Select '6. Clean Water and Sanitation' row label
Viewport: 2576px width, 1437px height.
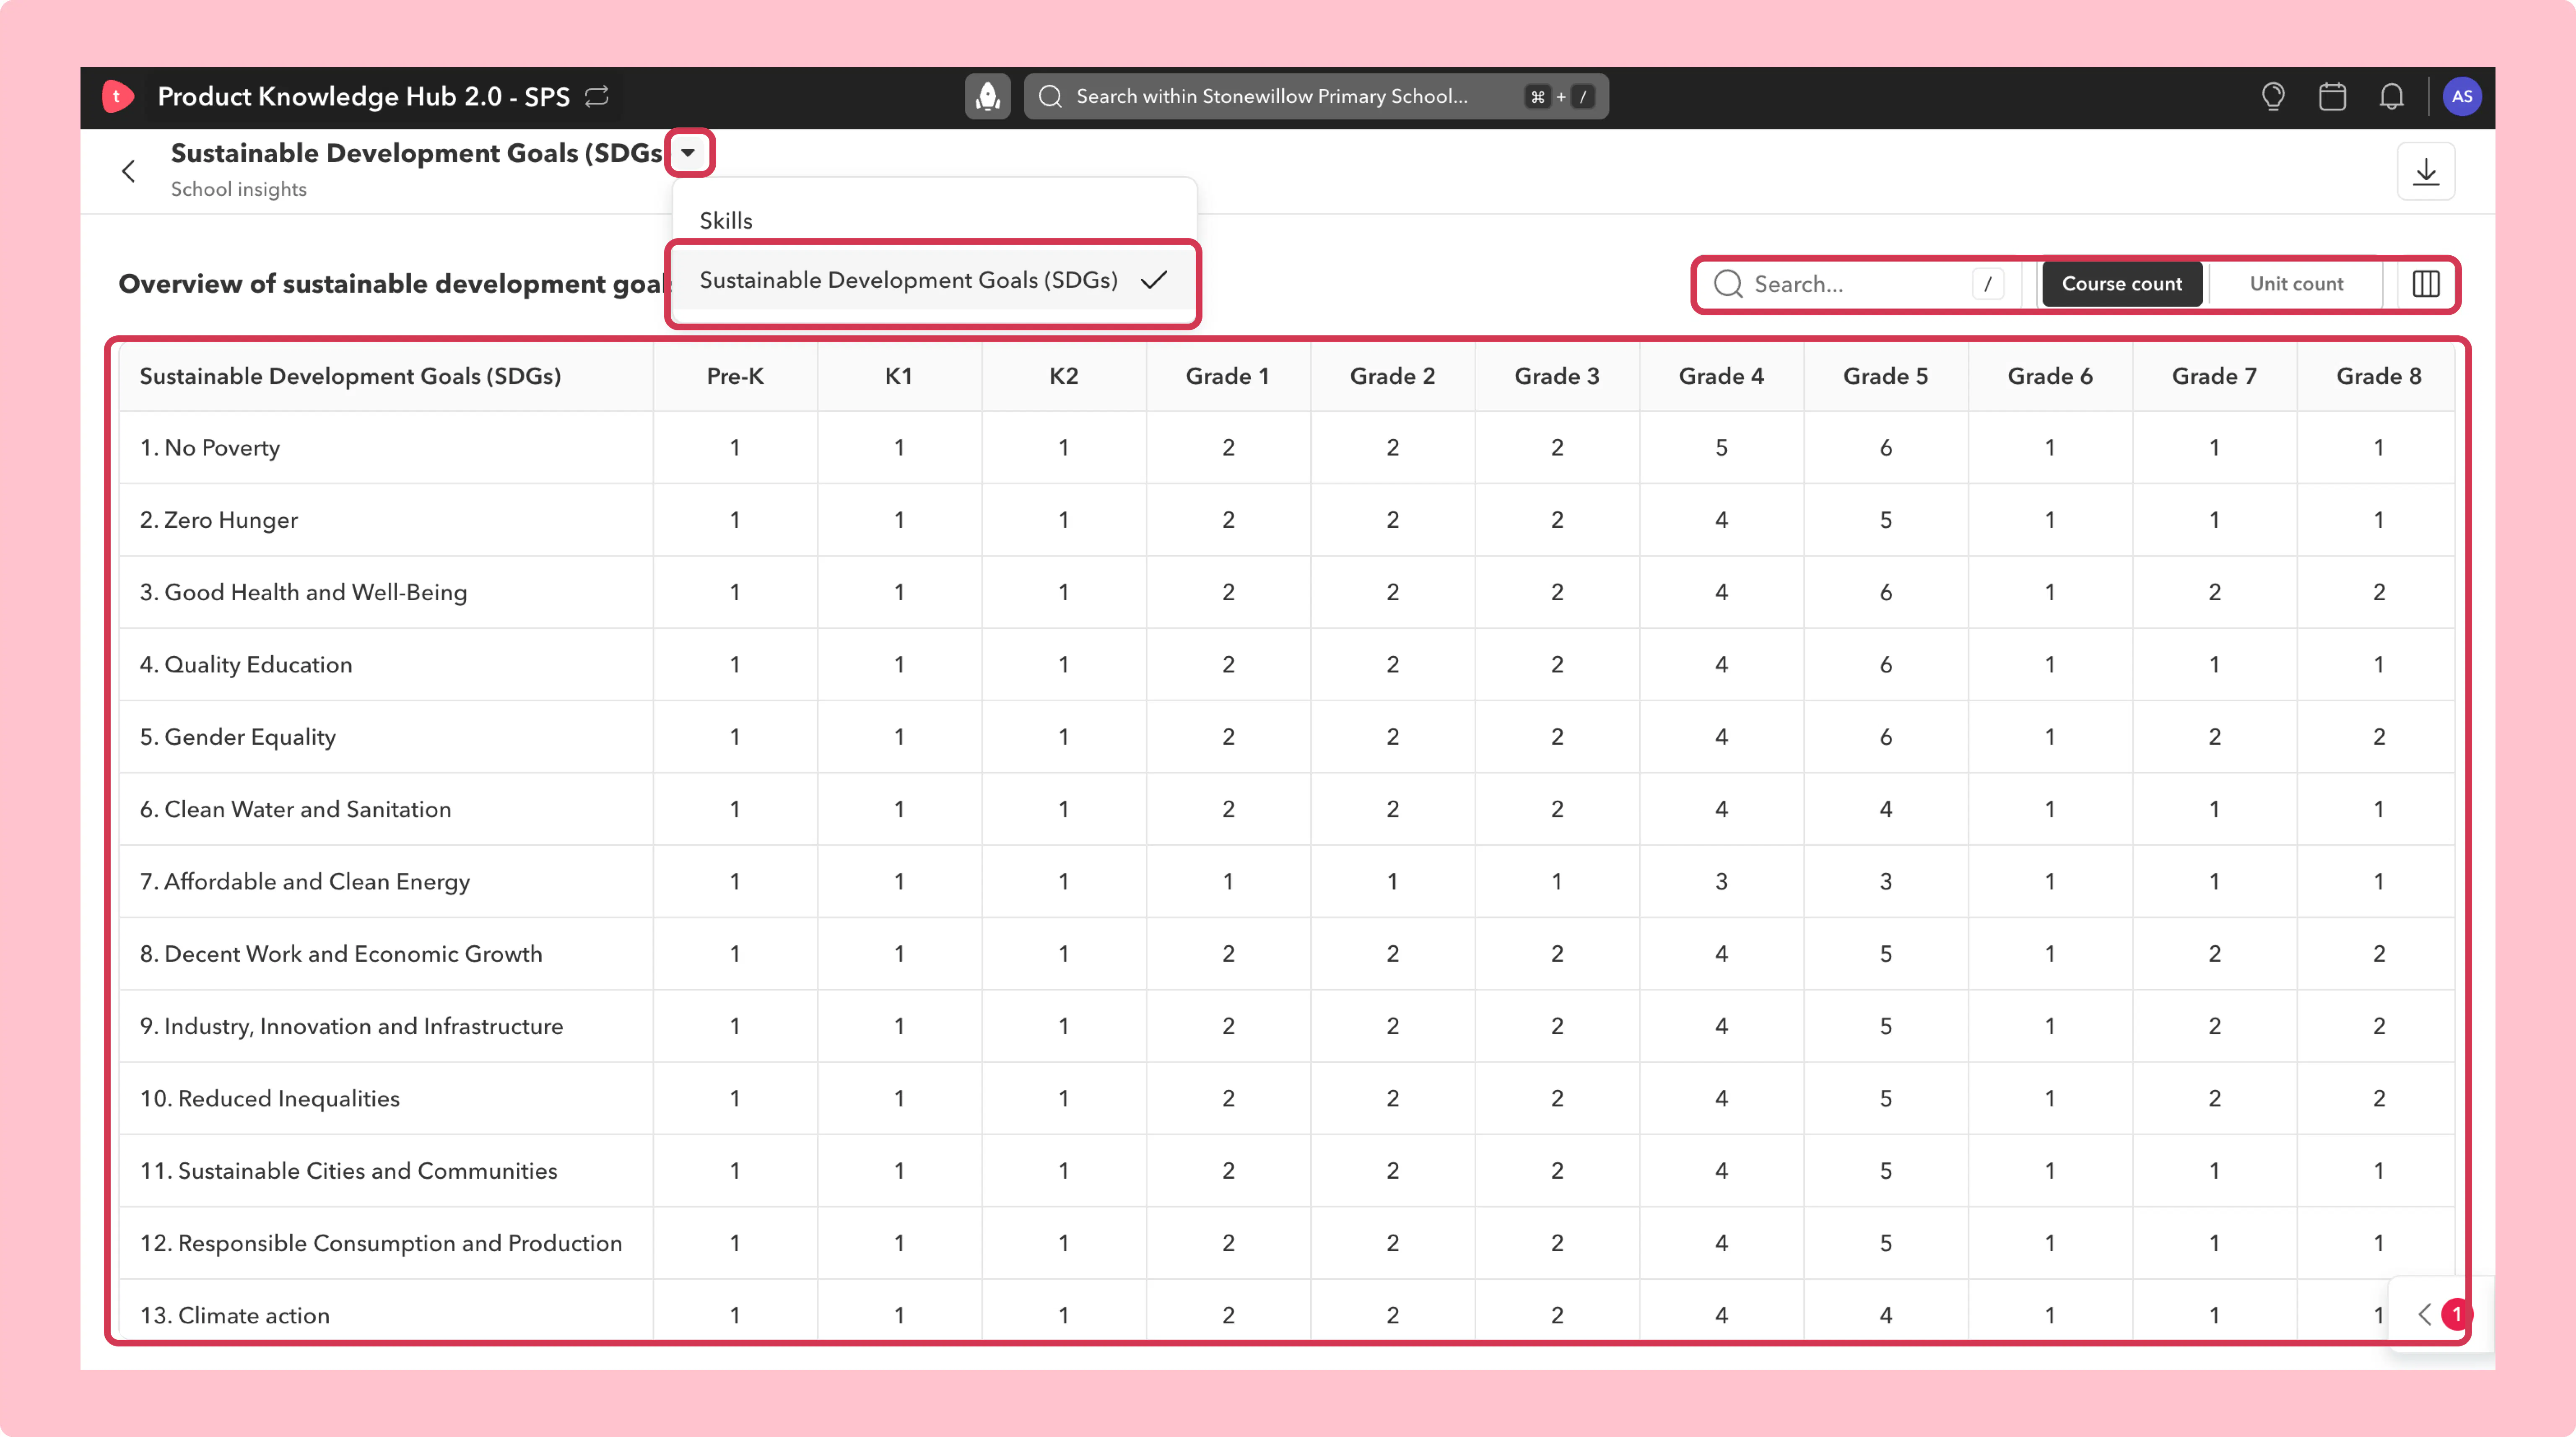point(296,809)
